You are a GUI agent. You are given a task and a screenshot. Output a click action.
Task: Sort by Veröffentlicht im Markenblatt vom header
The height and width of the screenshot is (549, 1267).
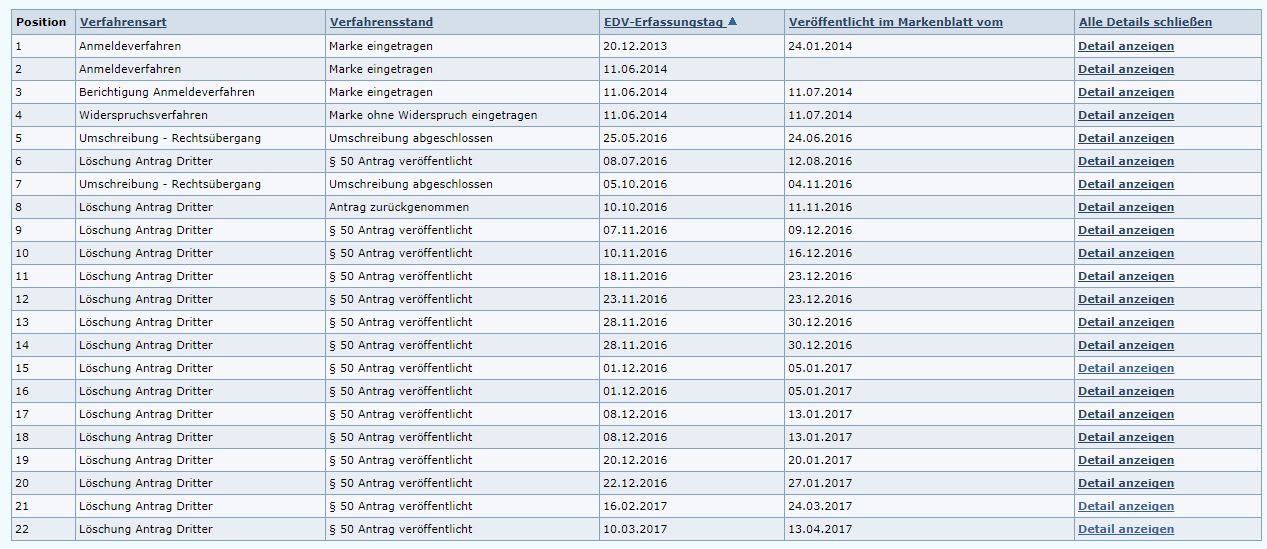[896, 22]
